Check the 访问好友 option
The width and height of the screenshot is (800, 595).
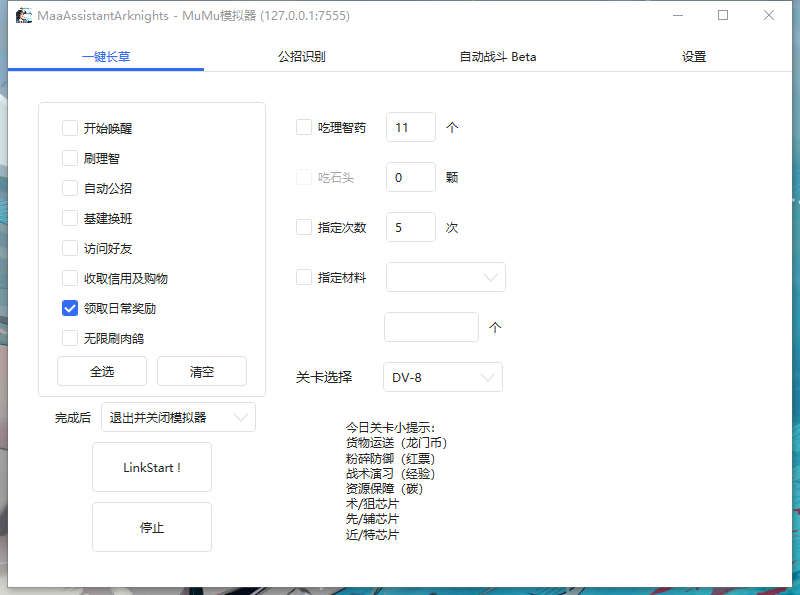[x=69, y=248]
